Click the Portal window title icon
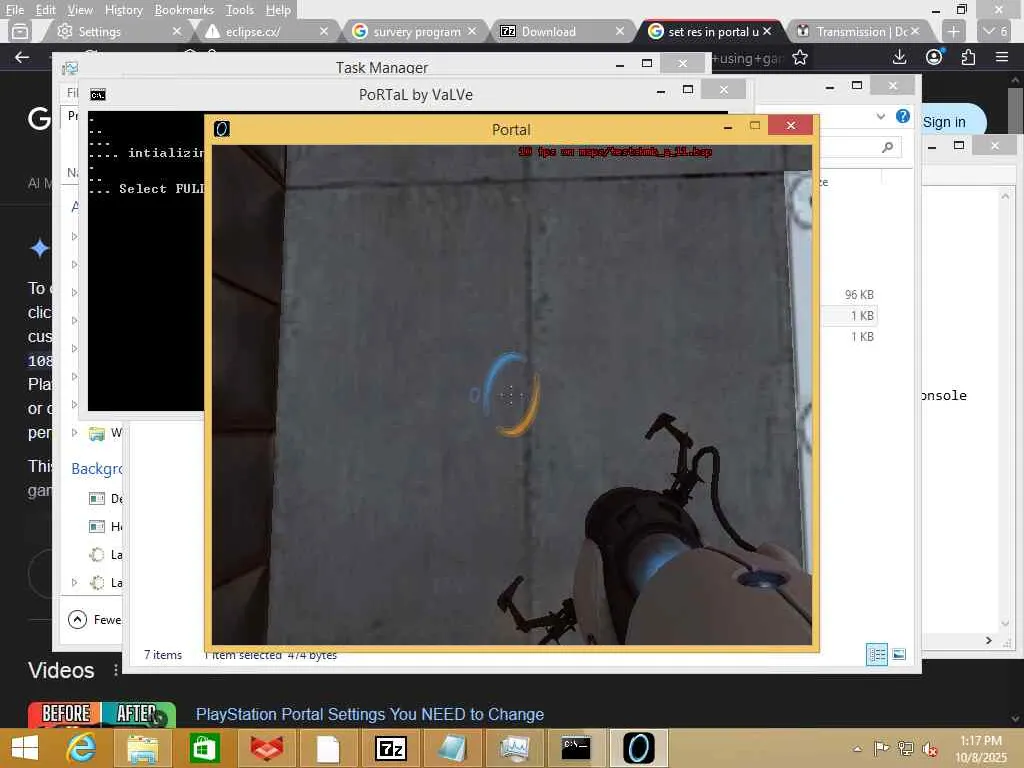Image resolution: width=1024 pixels, height=768 pixels. (x=222, y=129)
